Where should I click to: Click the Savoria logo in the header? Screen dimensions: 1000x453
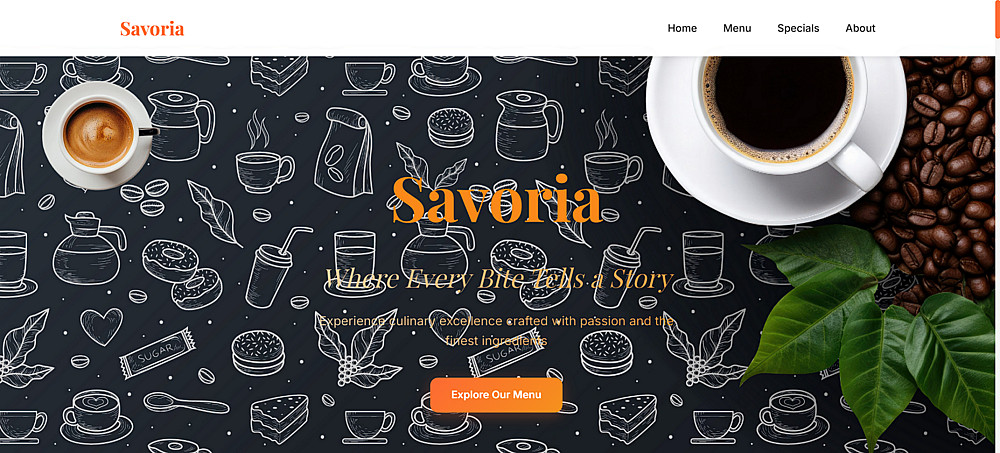(152, 29)
